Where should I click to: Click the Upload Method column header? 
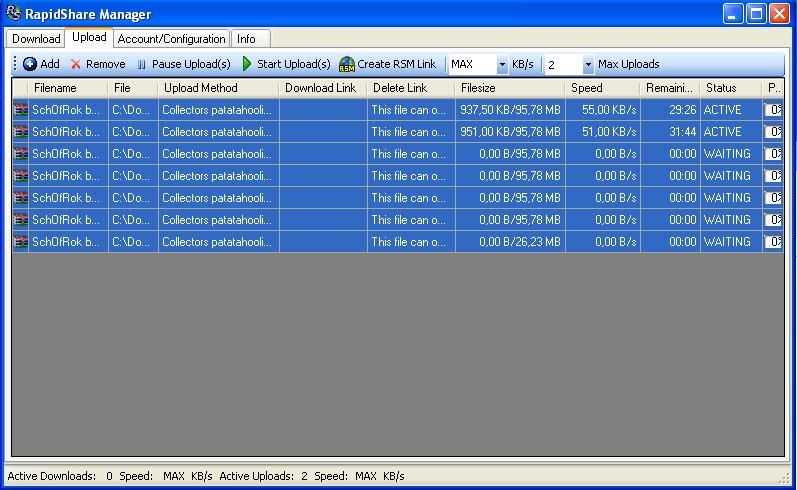tap(218, 88)
